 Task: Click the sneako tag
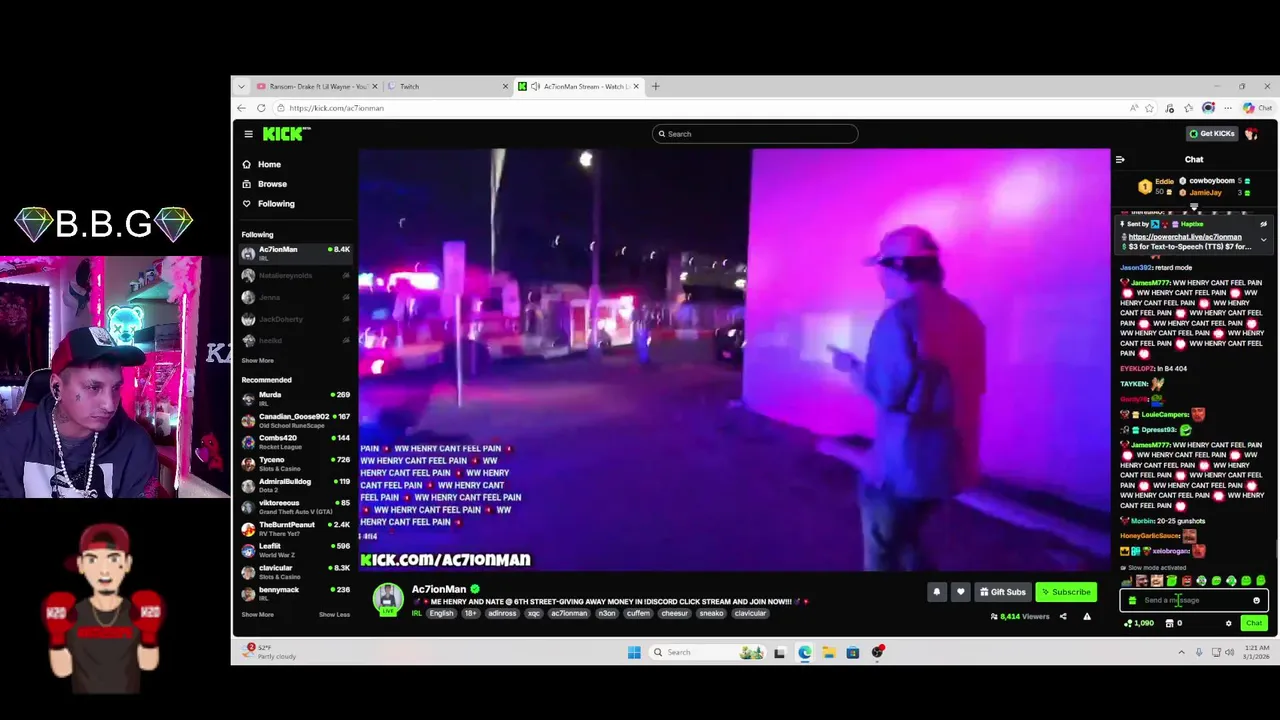pos(711,613)
